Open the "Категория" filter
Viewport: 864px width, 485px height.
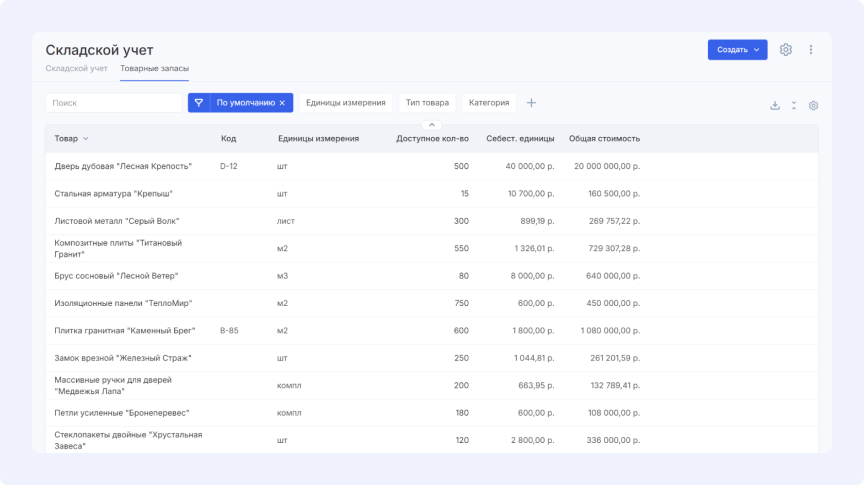click(489, 103)
